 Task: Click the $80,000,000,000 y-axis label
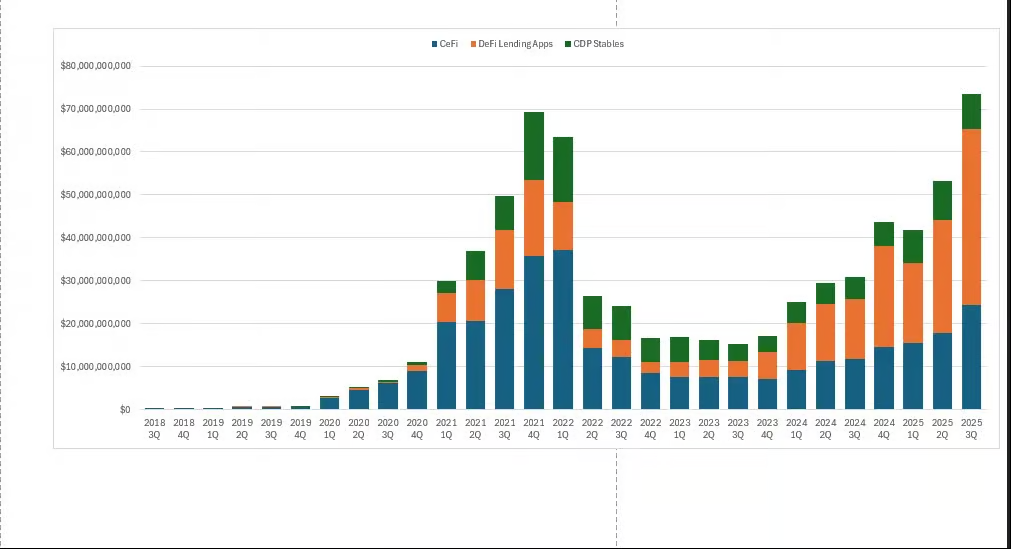(x=96, y=67)
